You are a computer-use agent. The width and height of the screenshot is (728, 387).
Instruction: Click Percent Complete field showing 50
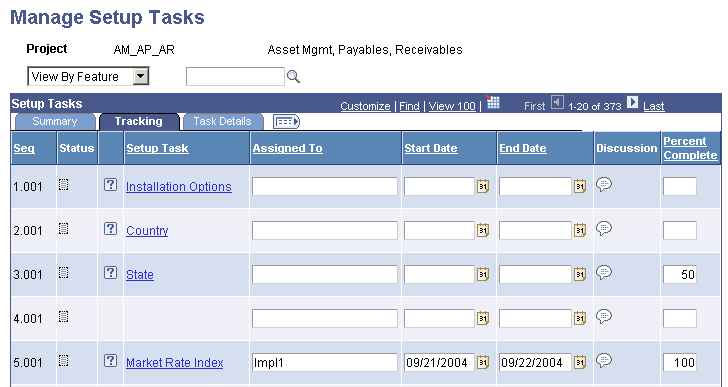(x=680, y=275)
